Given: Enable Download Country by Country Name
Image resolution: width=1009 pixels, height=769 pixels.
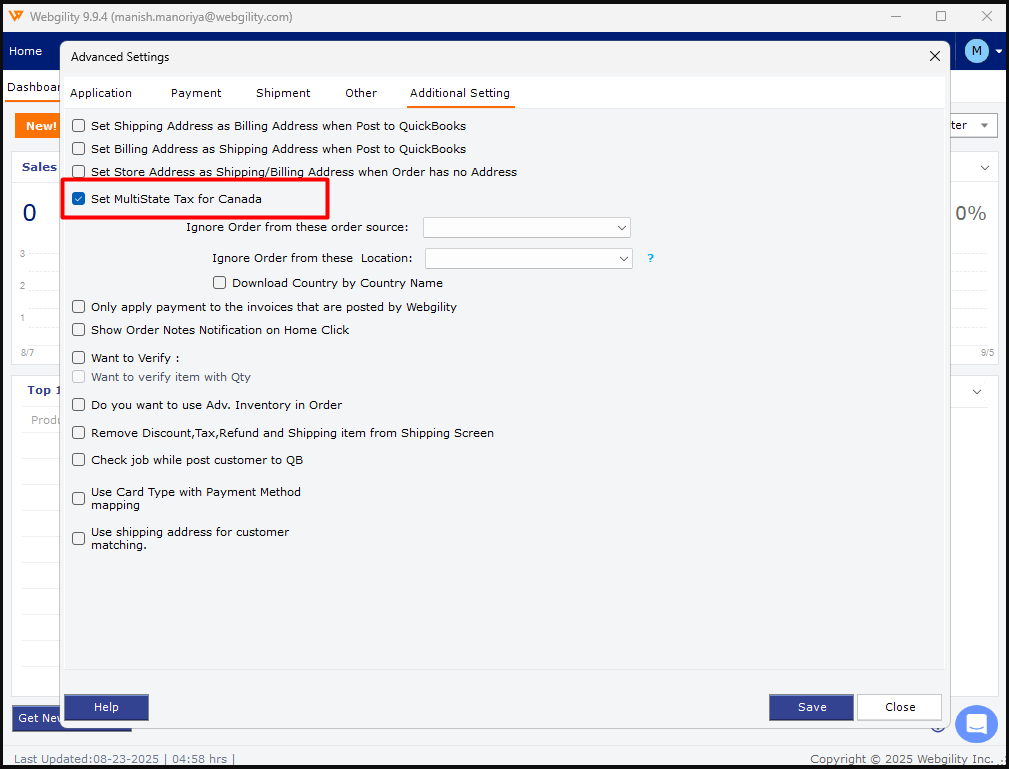Looking at the screenshot, I should click(220, 283).
